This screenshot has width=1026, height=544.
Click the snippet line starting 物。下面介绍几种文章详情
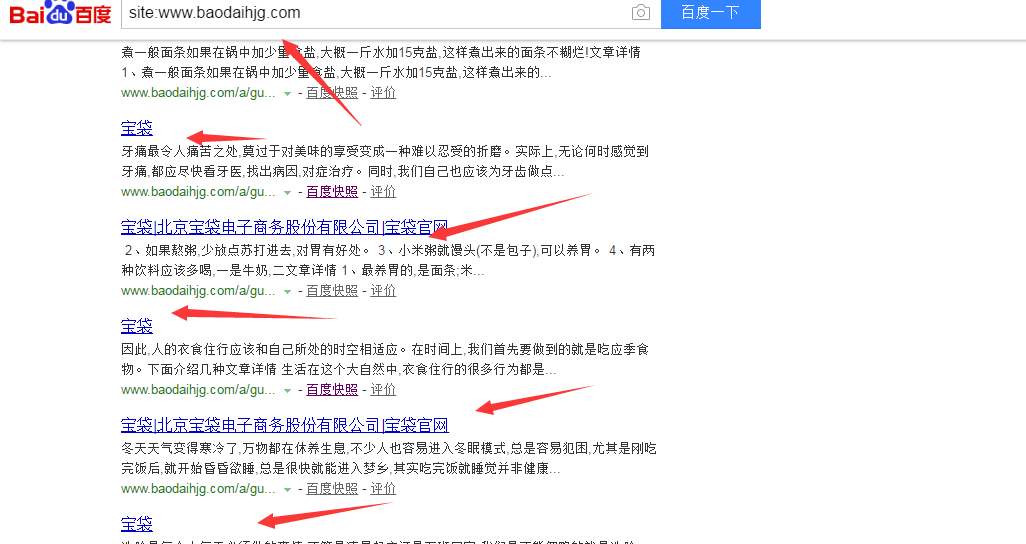click(x=339, y=369)
